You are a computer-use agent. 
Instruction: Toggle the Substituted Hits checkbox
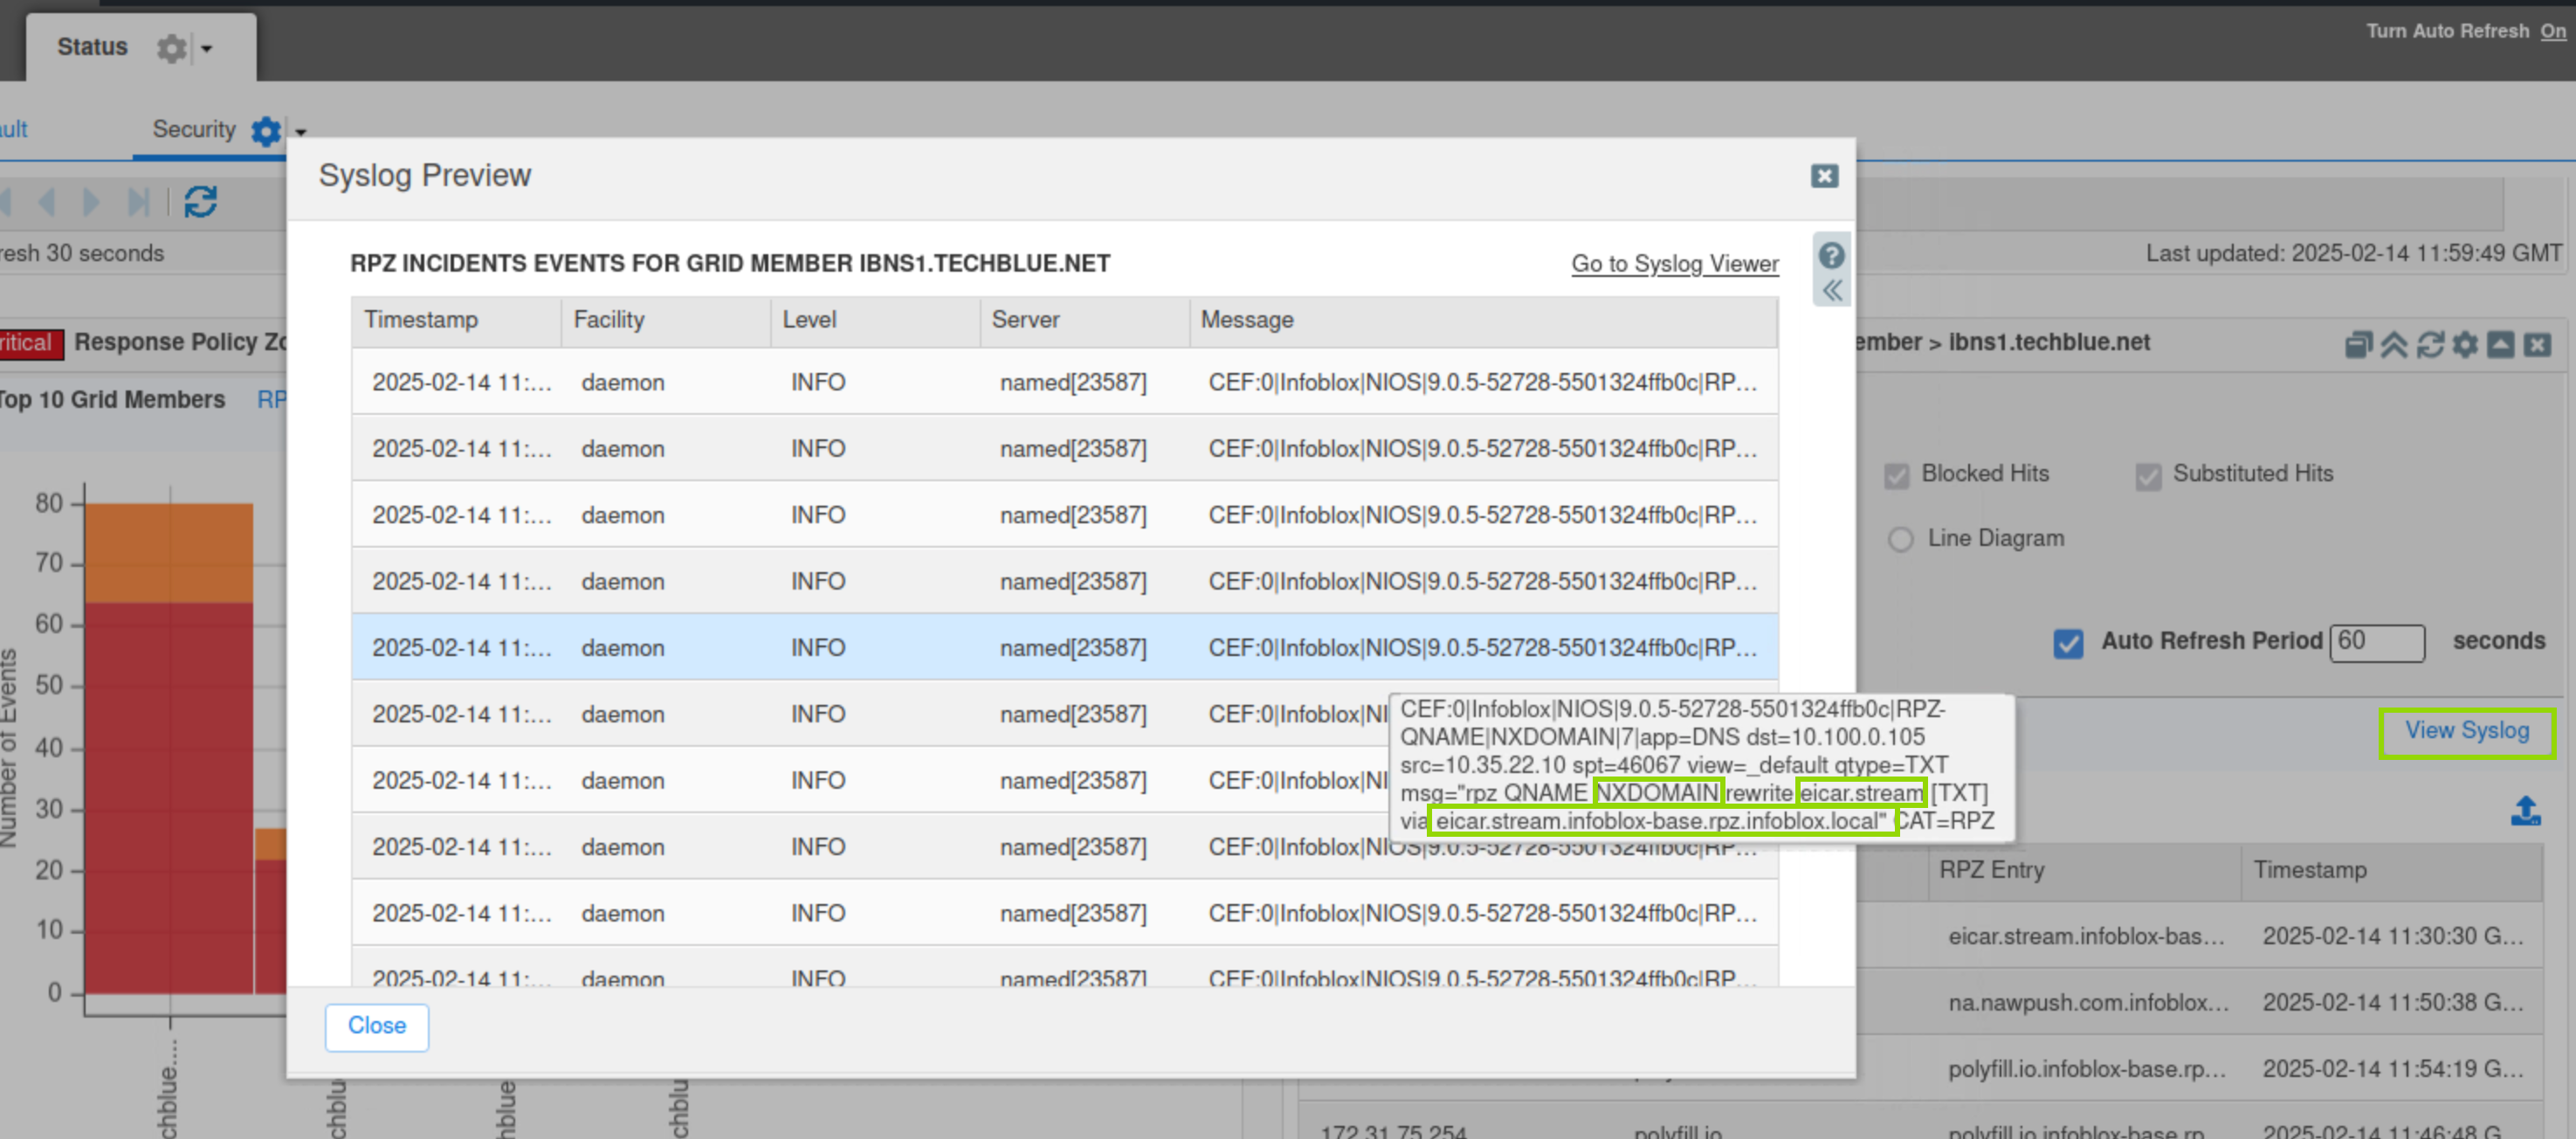click(x=2147, y=475)
